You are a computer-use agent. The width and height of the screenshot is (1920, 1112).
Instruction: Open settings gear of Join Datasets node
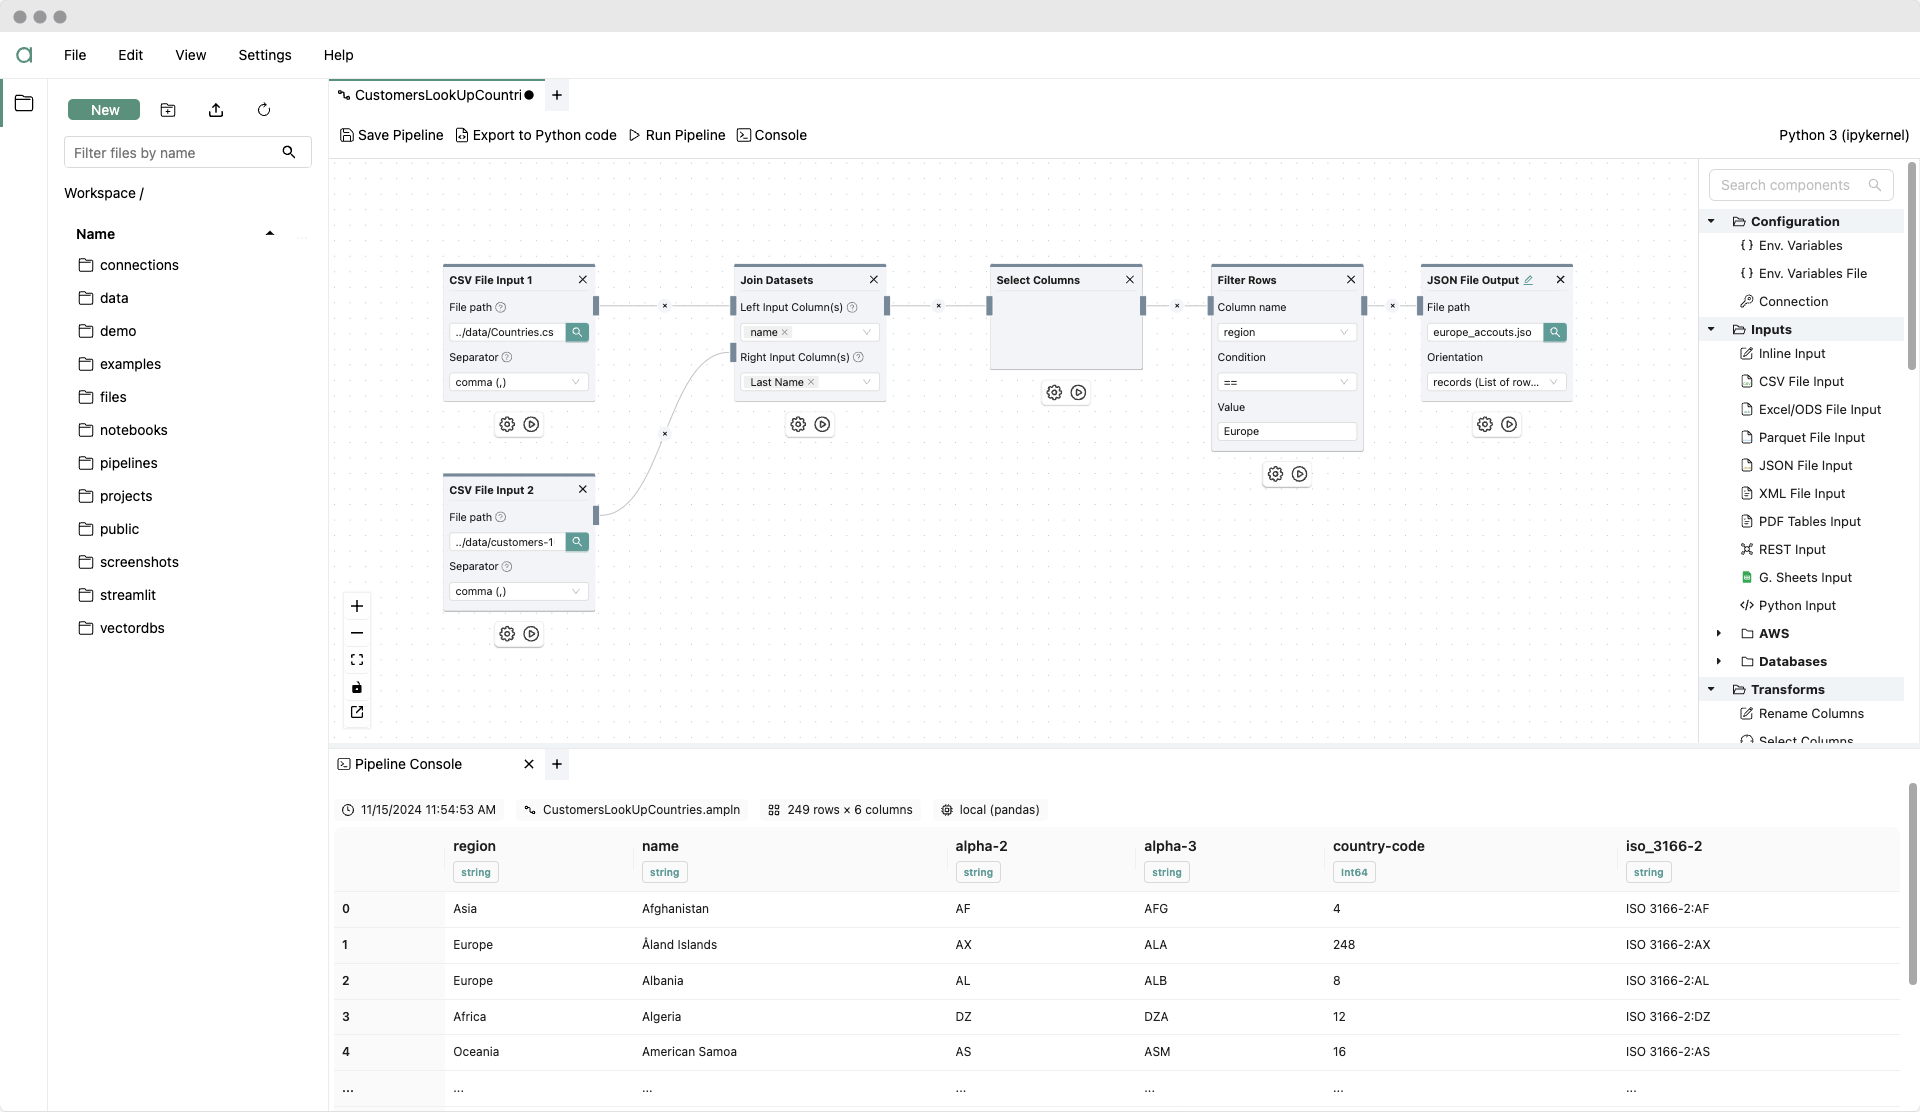798,424
